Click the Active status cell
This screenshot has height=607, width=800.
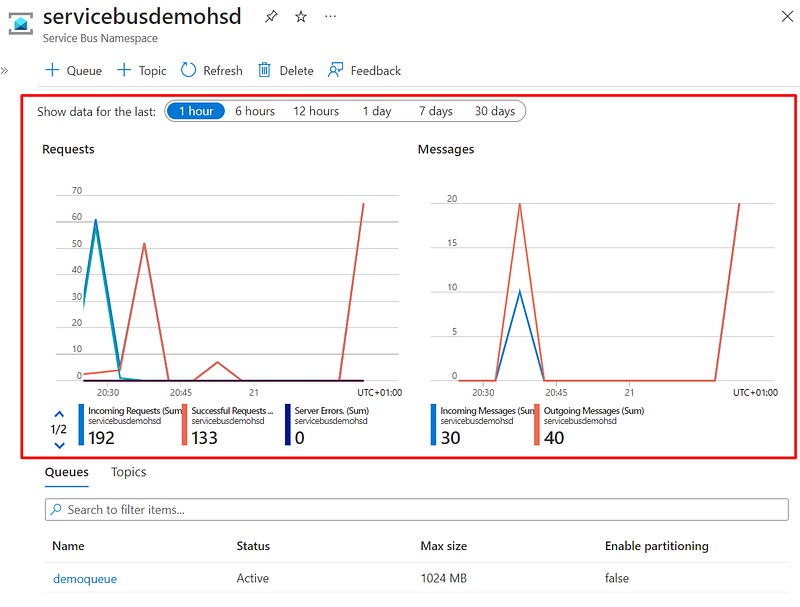point(253,578)
